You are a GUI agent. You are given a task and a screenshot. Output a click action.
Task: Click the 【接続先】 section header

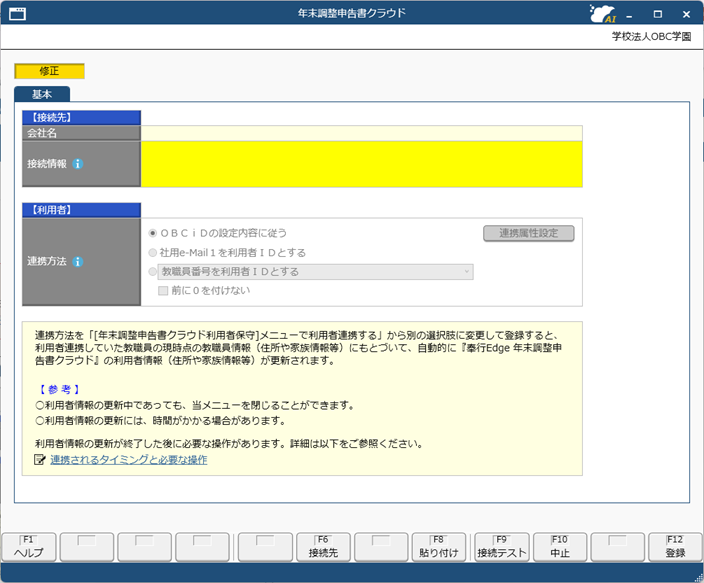click(x=81, y=118)
